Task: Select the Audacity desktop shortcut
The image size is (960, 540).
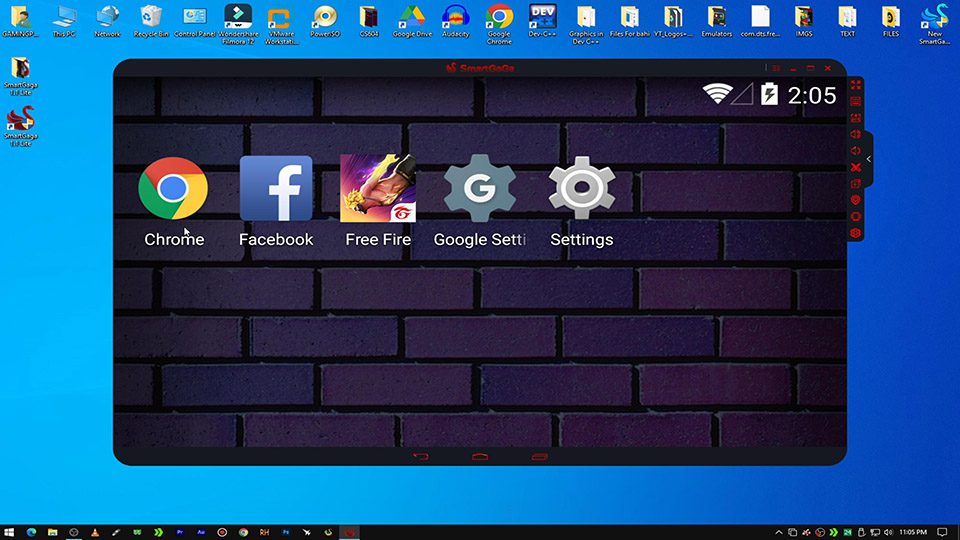Action: coord(456,21)
